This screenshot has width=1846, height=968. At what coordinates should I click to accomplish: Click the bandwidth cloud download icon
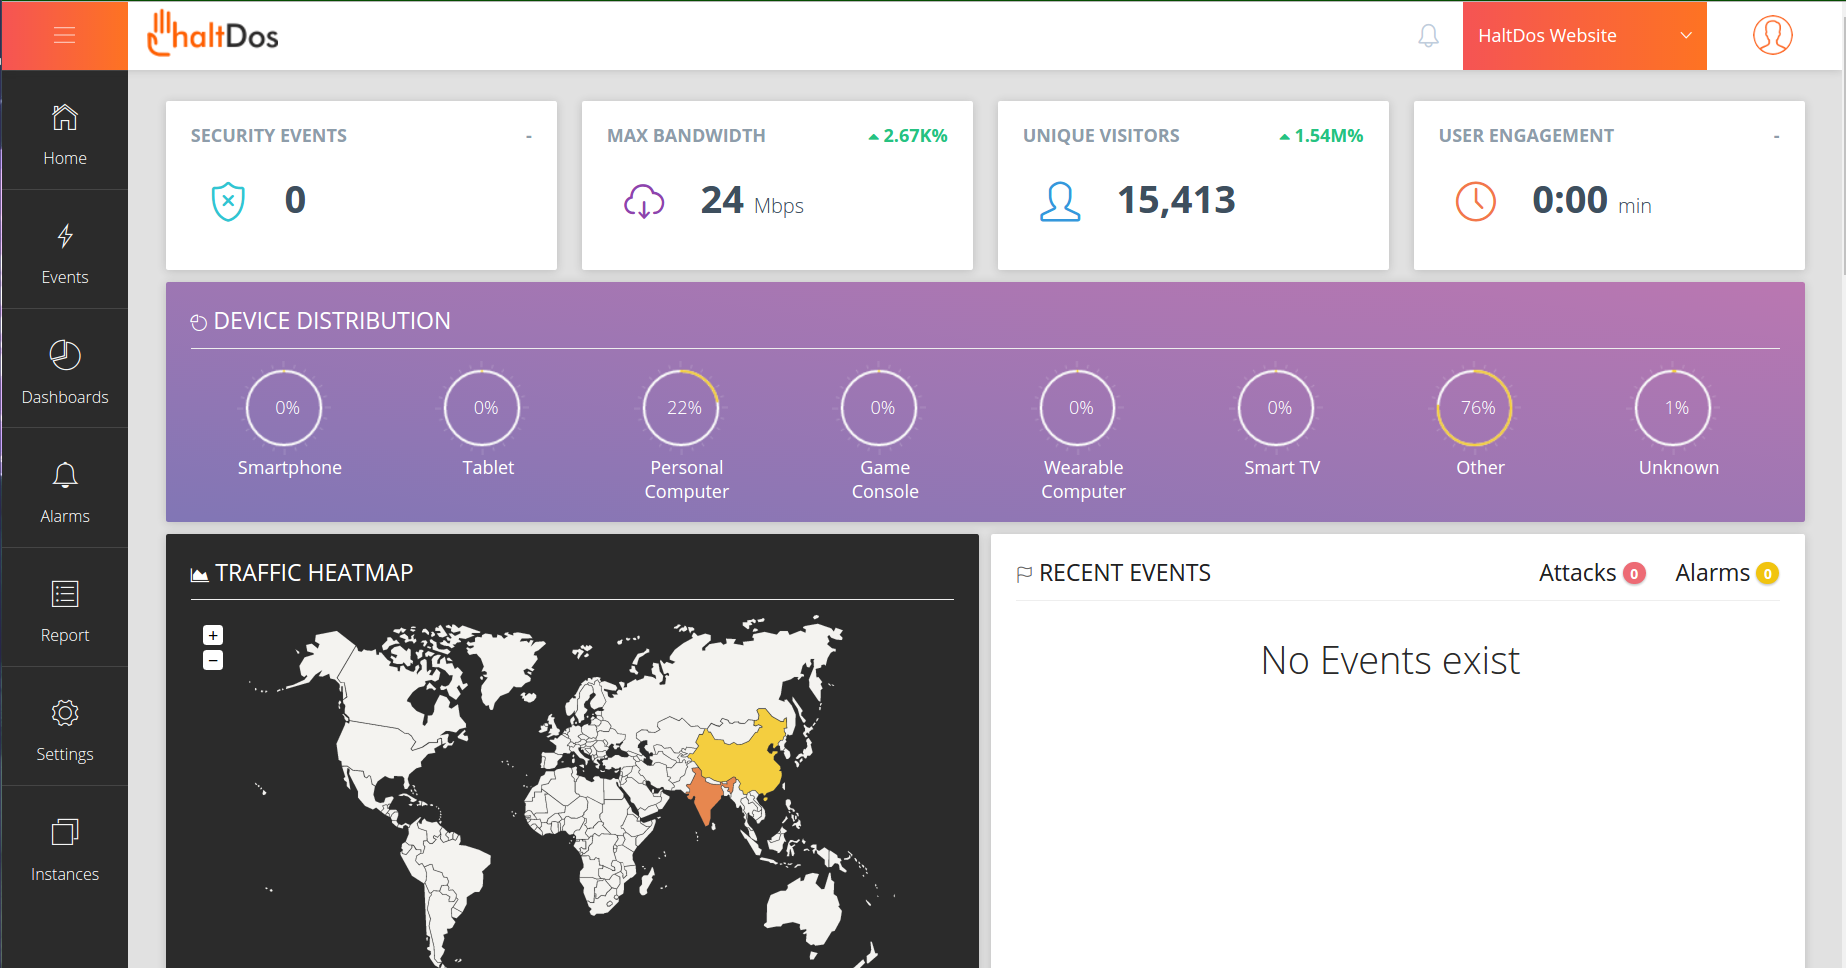(x=644, y=201)
